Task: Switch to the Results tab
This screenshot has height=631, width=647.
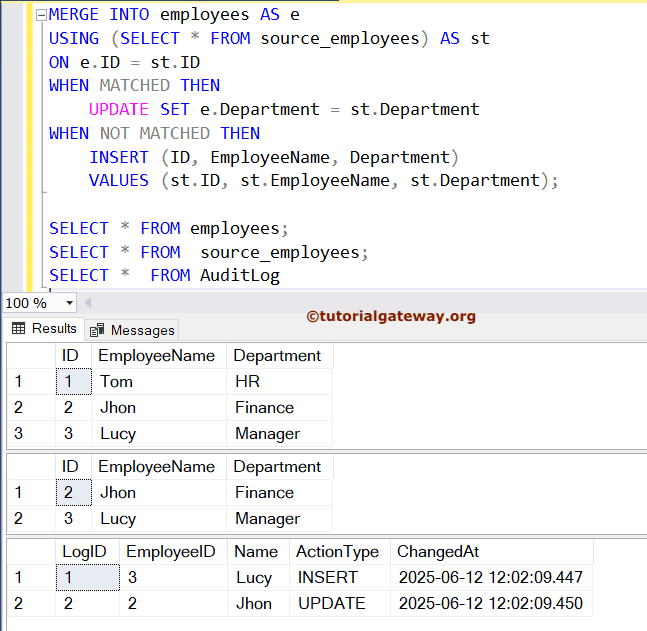Action: [44, 328]
